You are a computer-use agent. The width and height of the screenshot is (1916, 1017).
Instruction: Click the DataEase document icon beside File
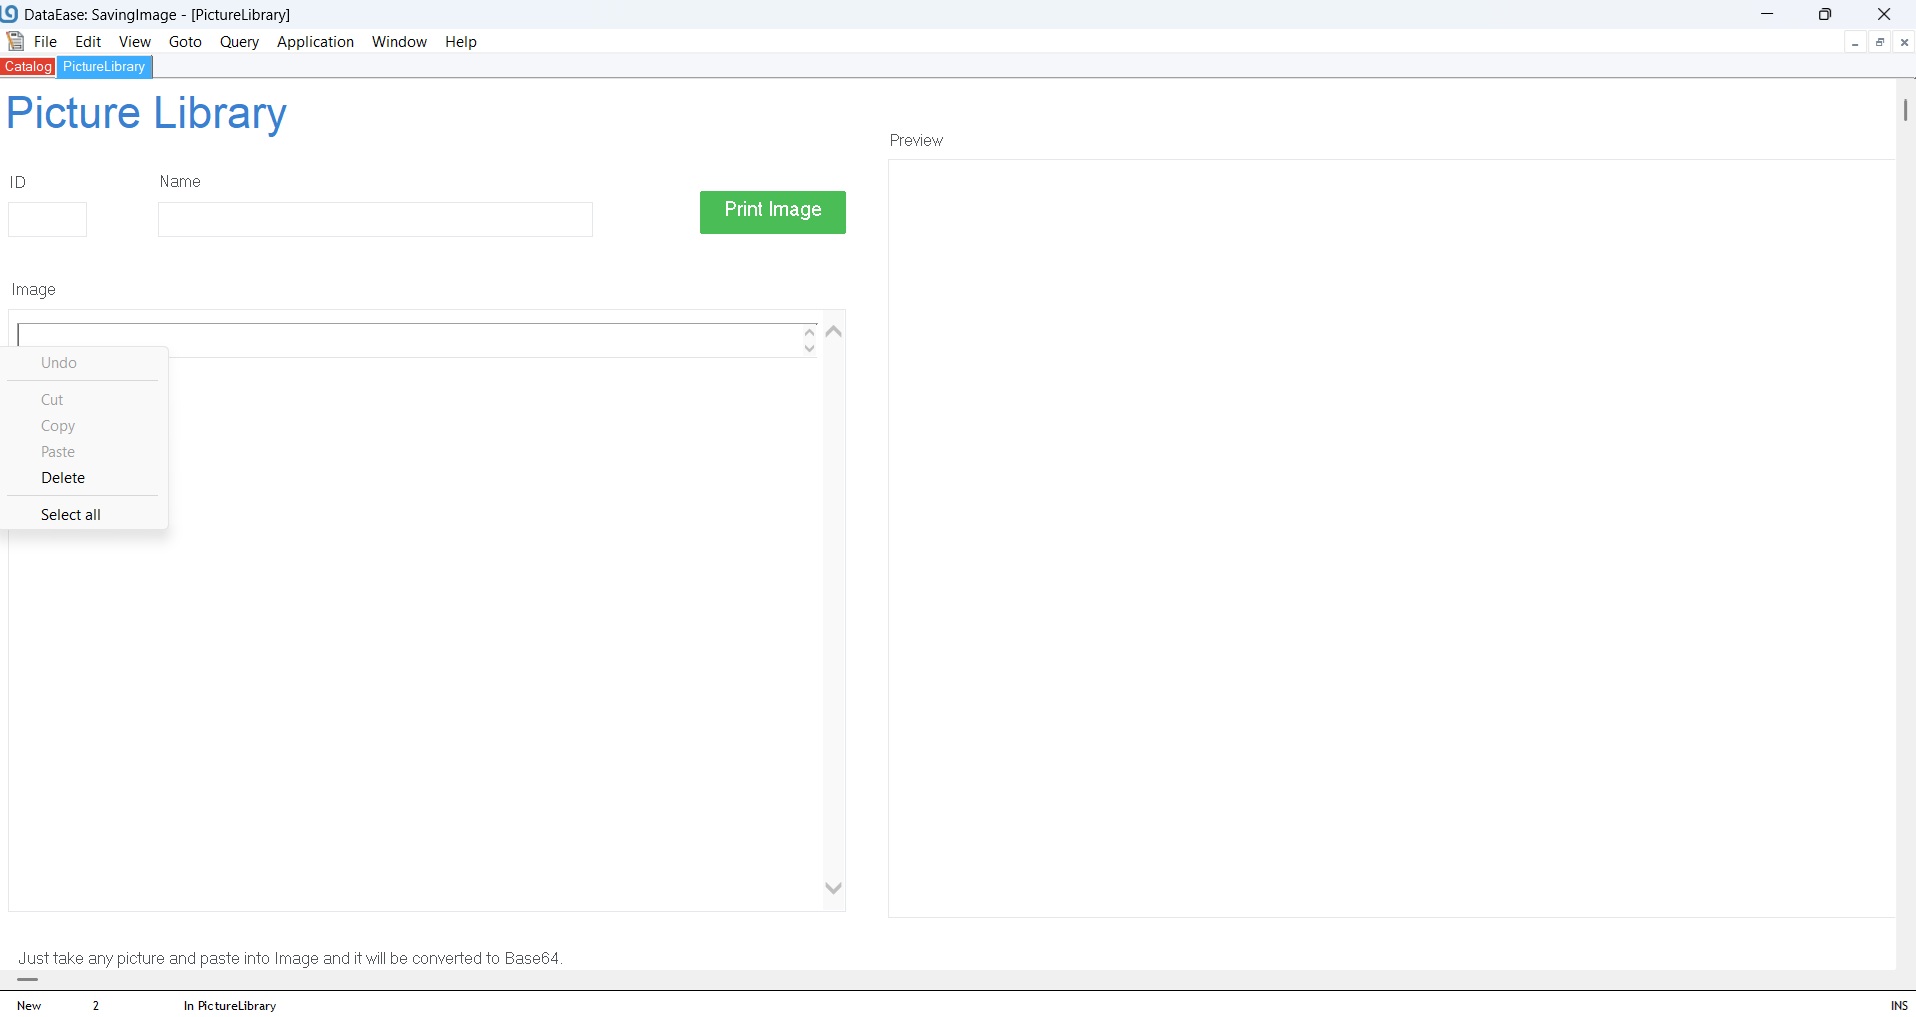(x=15, y=42)
